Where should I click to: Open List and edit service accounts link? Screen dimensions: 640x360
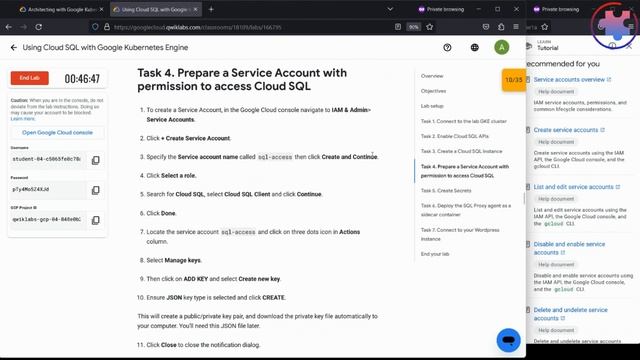pyautogui.click(x=573, y=187)
